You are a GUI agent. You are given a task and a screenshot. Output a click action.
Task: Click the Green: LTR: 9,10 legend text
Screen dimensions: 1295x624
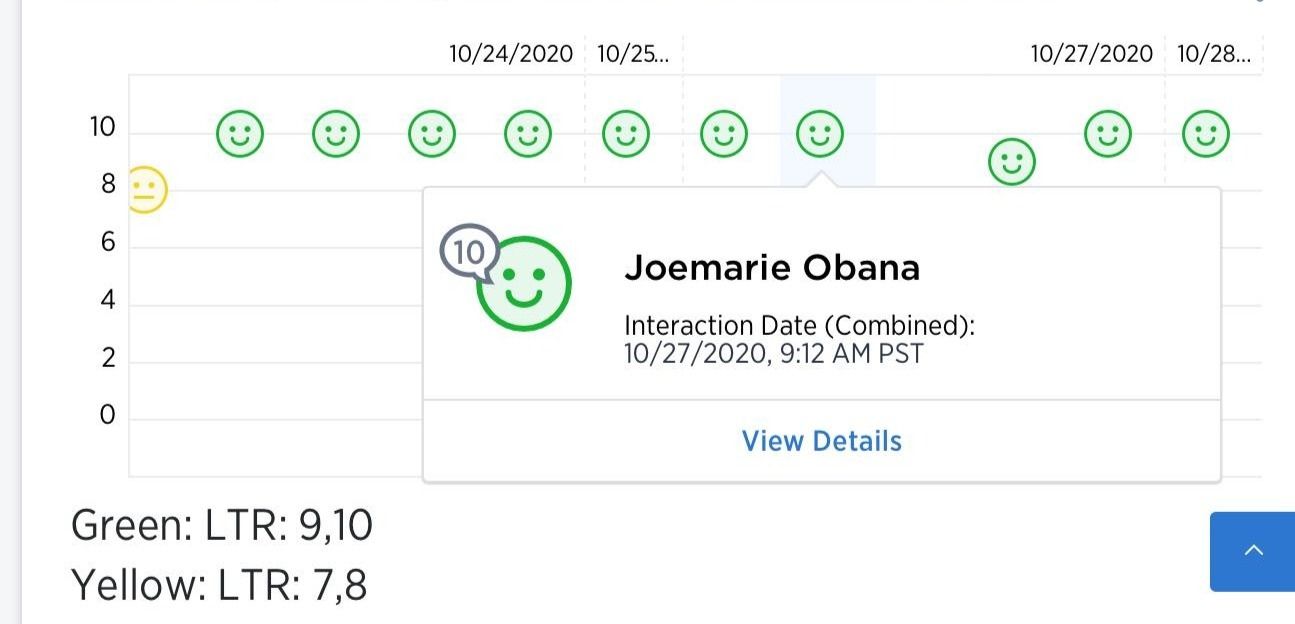click(x=222, y=525)
